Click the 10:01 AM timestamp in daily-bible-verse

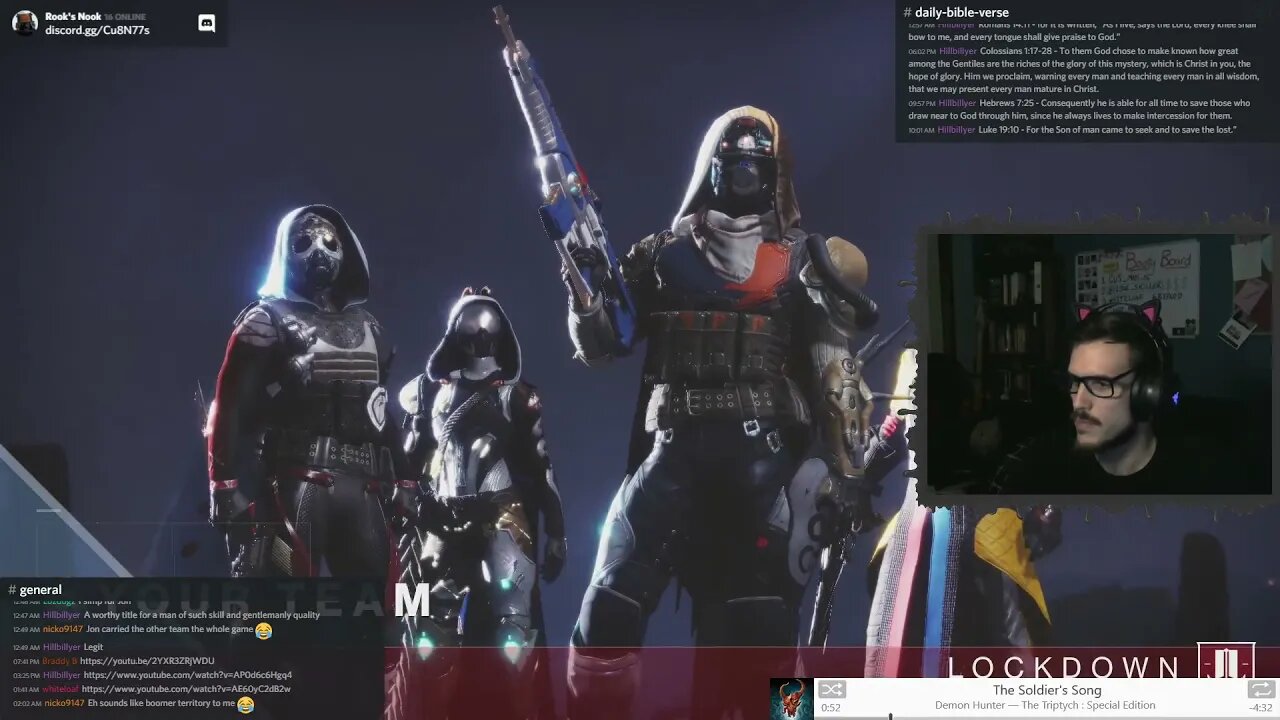(921, 130)
